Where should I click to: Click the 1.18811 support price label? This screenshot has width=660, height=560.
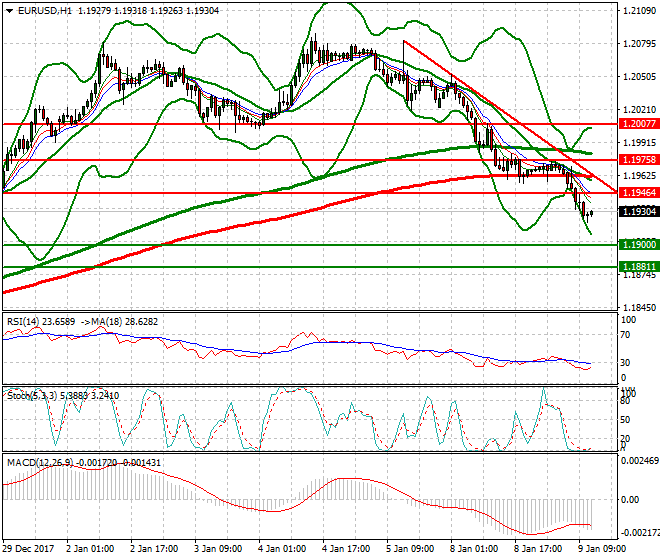click(636, 267)
